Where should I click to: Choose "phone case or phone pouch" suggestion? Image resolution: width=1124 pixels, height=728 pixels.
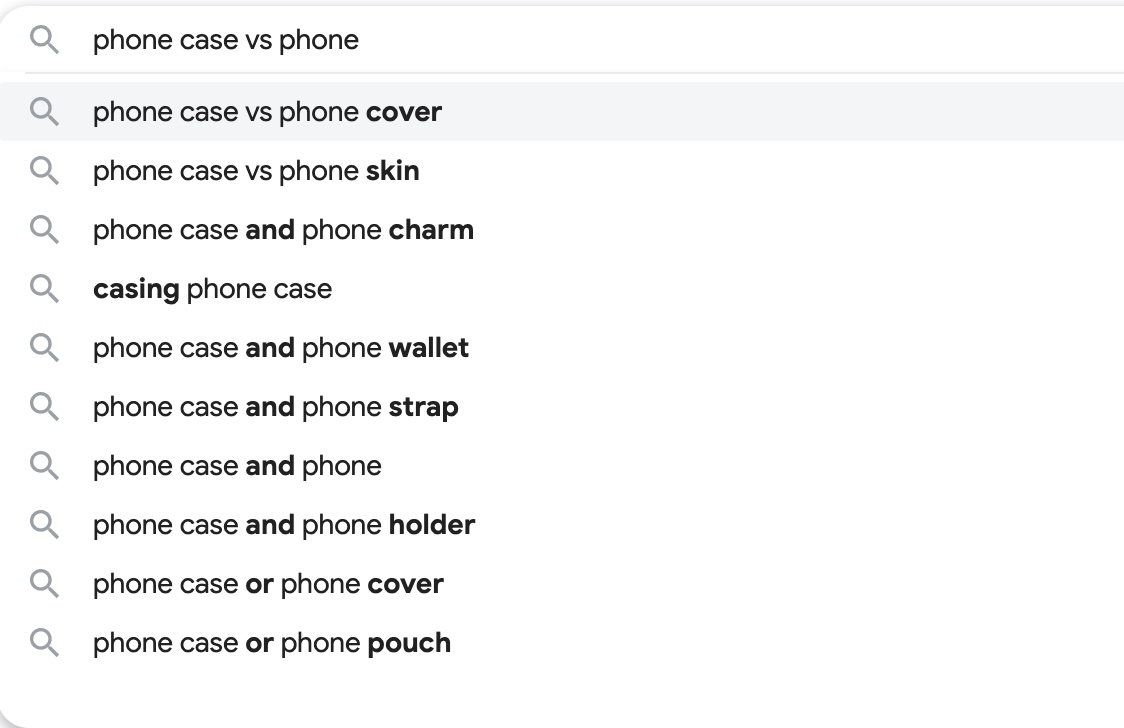tap(272, 643)
